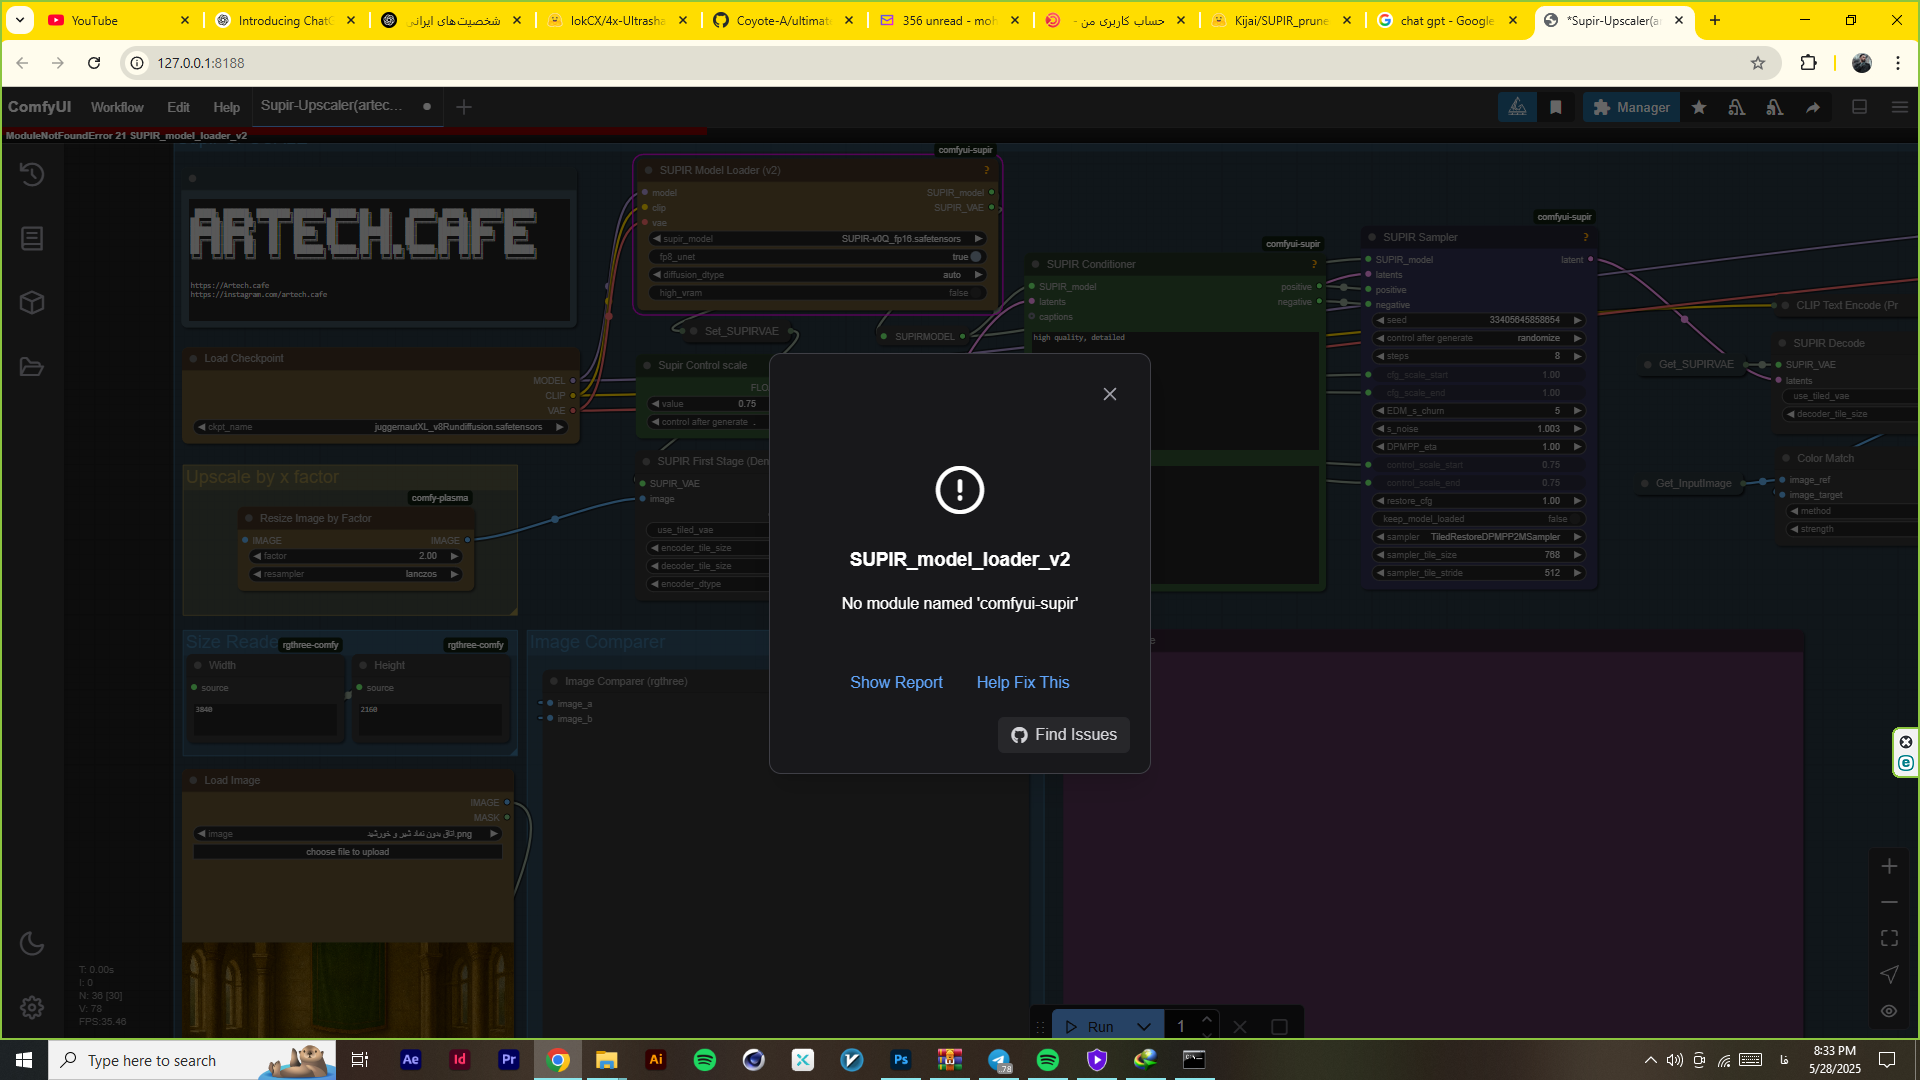Open the hamburger menu at top right
Screen dimensions: 1920x1080
tap(1900, 107)
